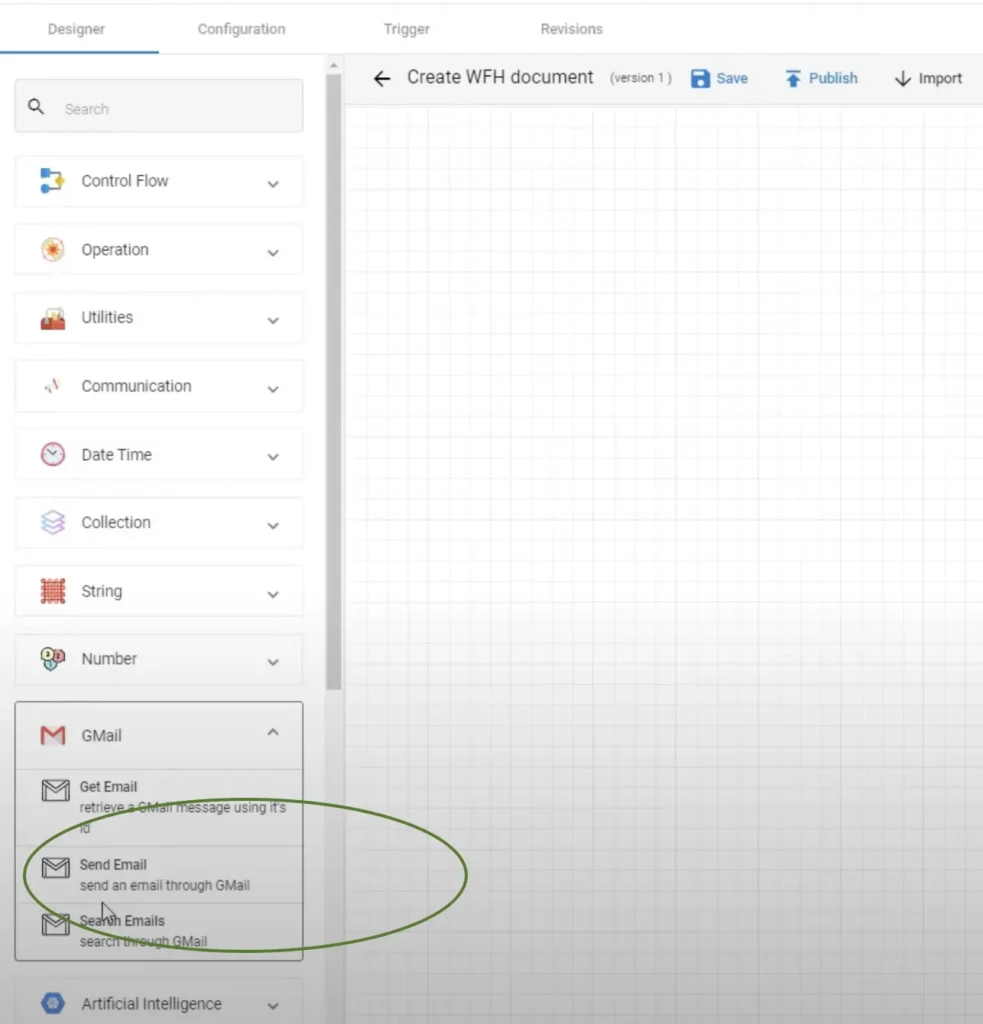Expand the Operation chevron
Viewport: 983px width, 1024px height.
(273, 253)
